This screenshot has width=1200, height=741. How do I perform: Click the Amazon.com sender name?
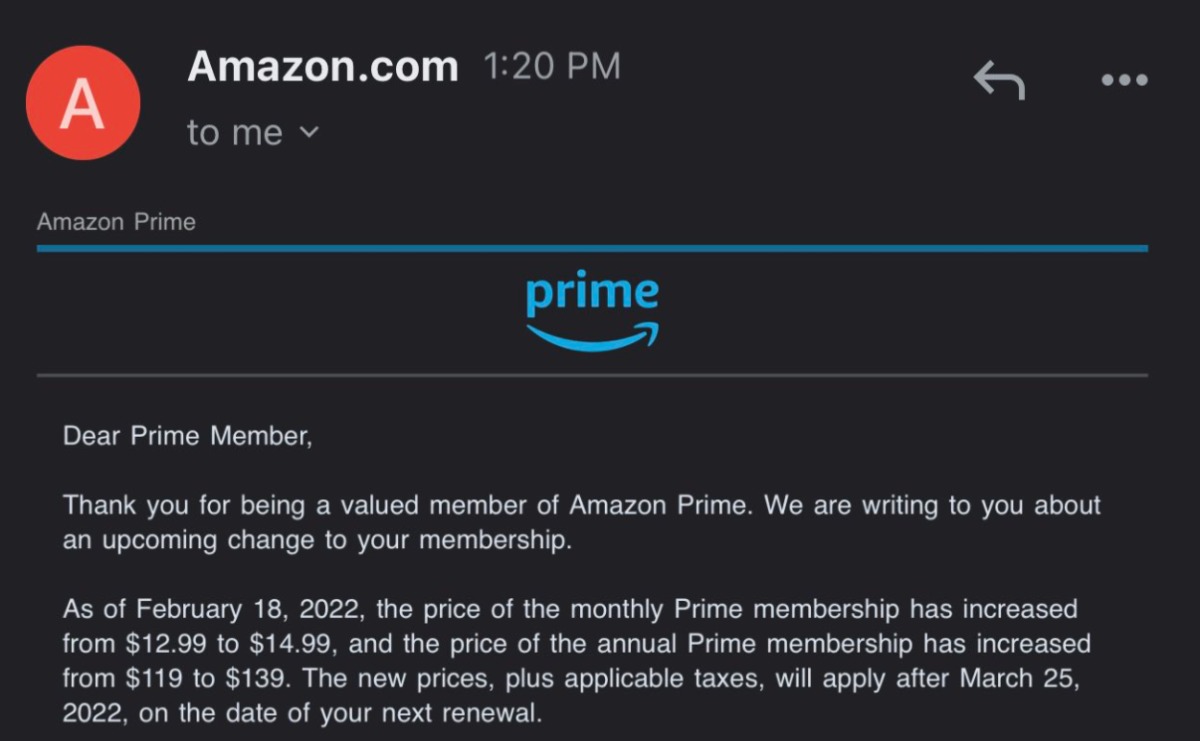pos(322,67)
